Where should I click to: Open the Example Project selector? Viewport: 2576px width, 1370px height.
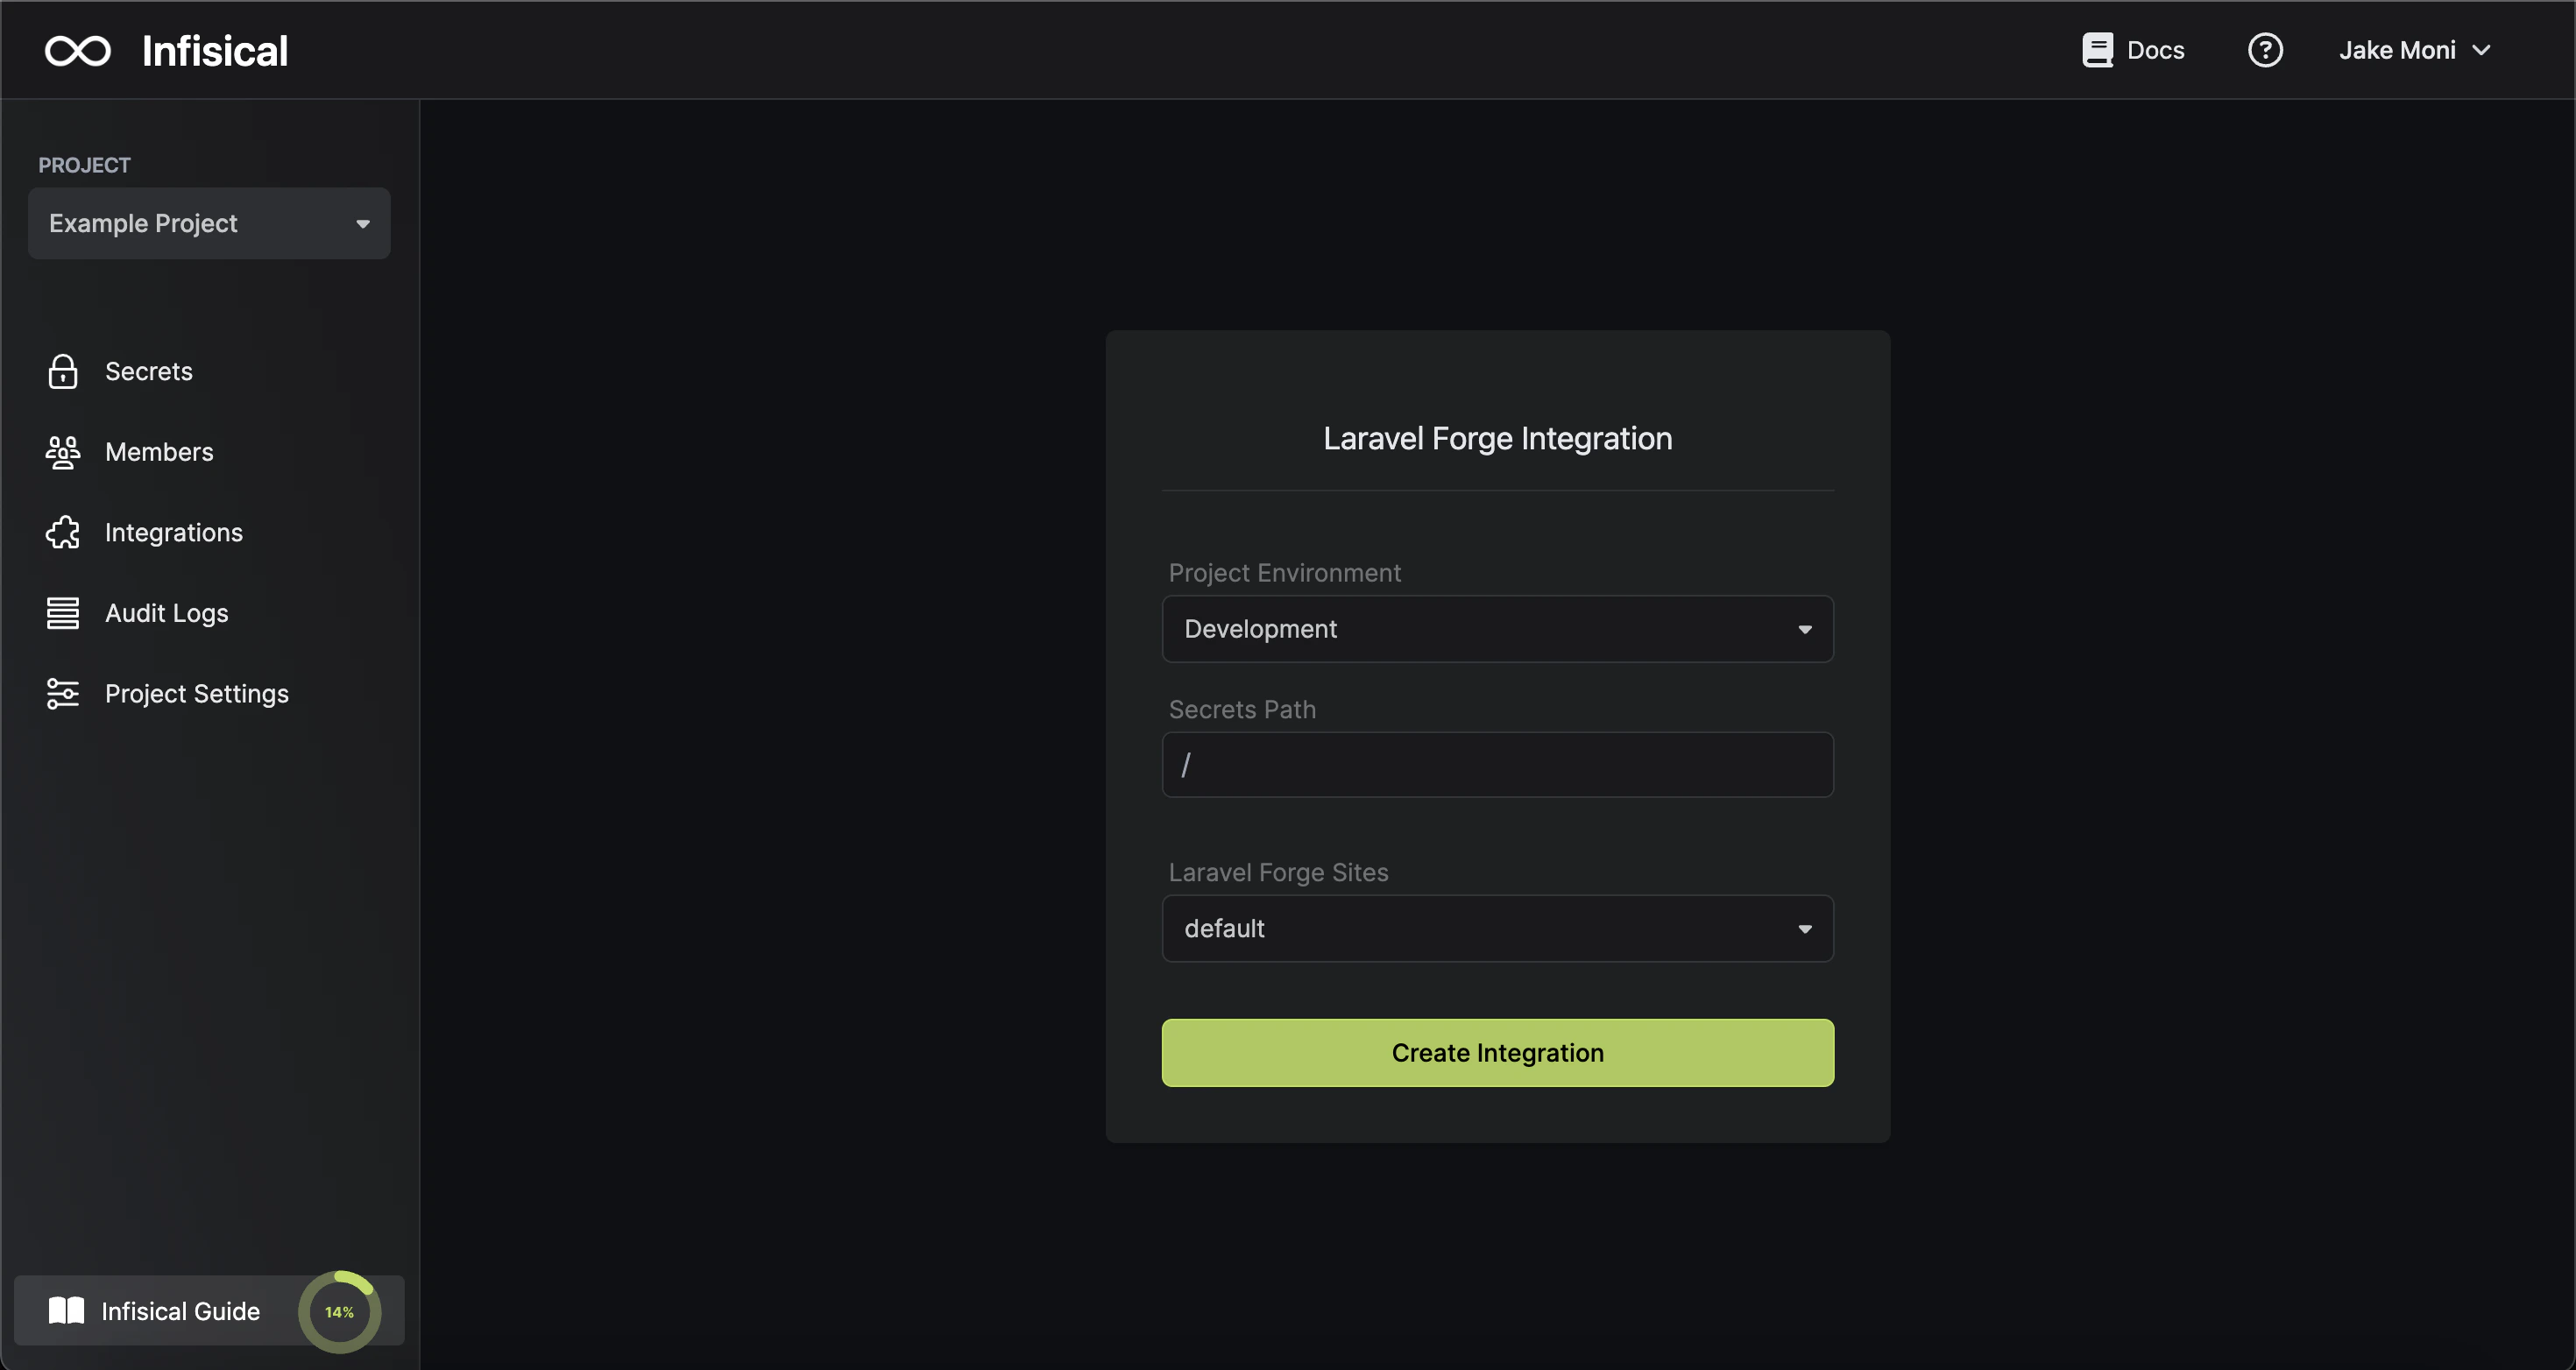click(209, 223)
